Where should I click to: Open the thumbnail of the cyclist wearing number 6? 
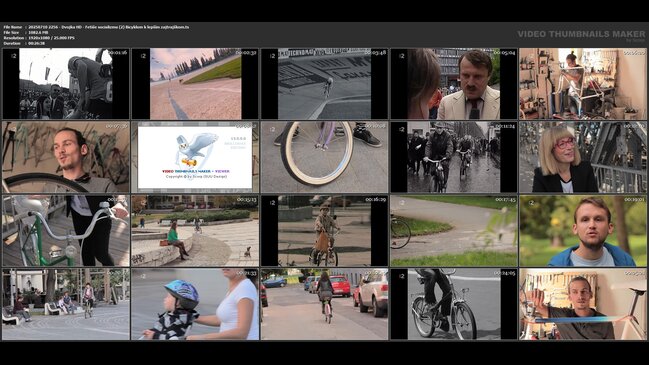66,84
